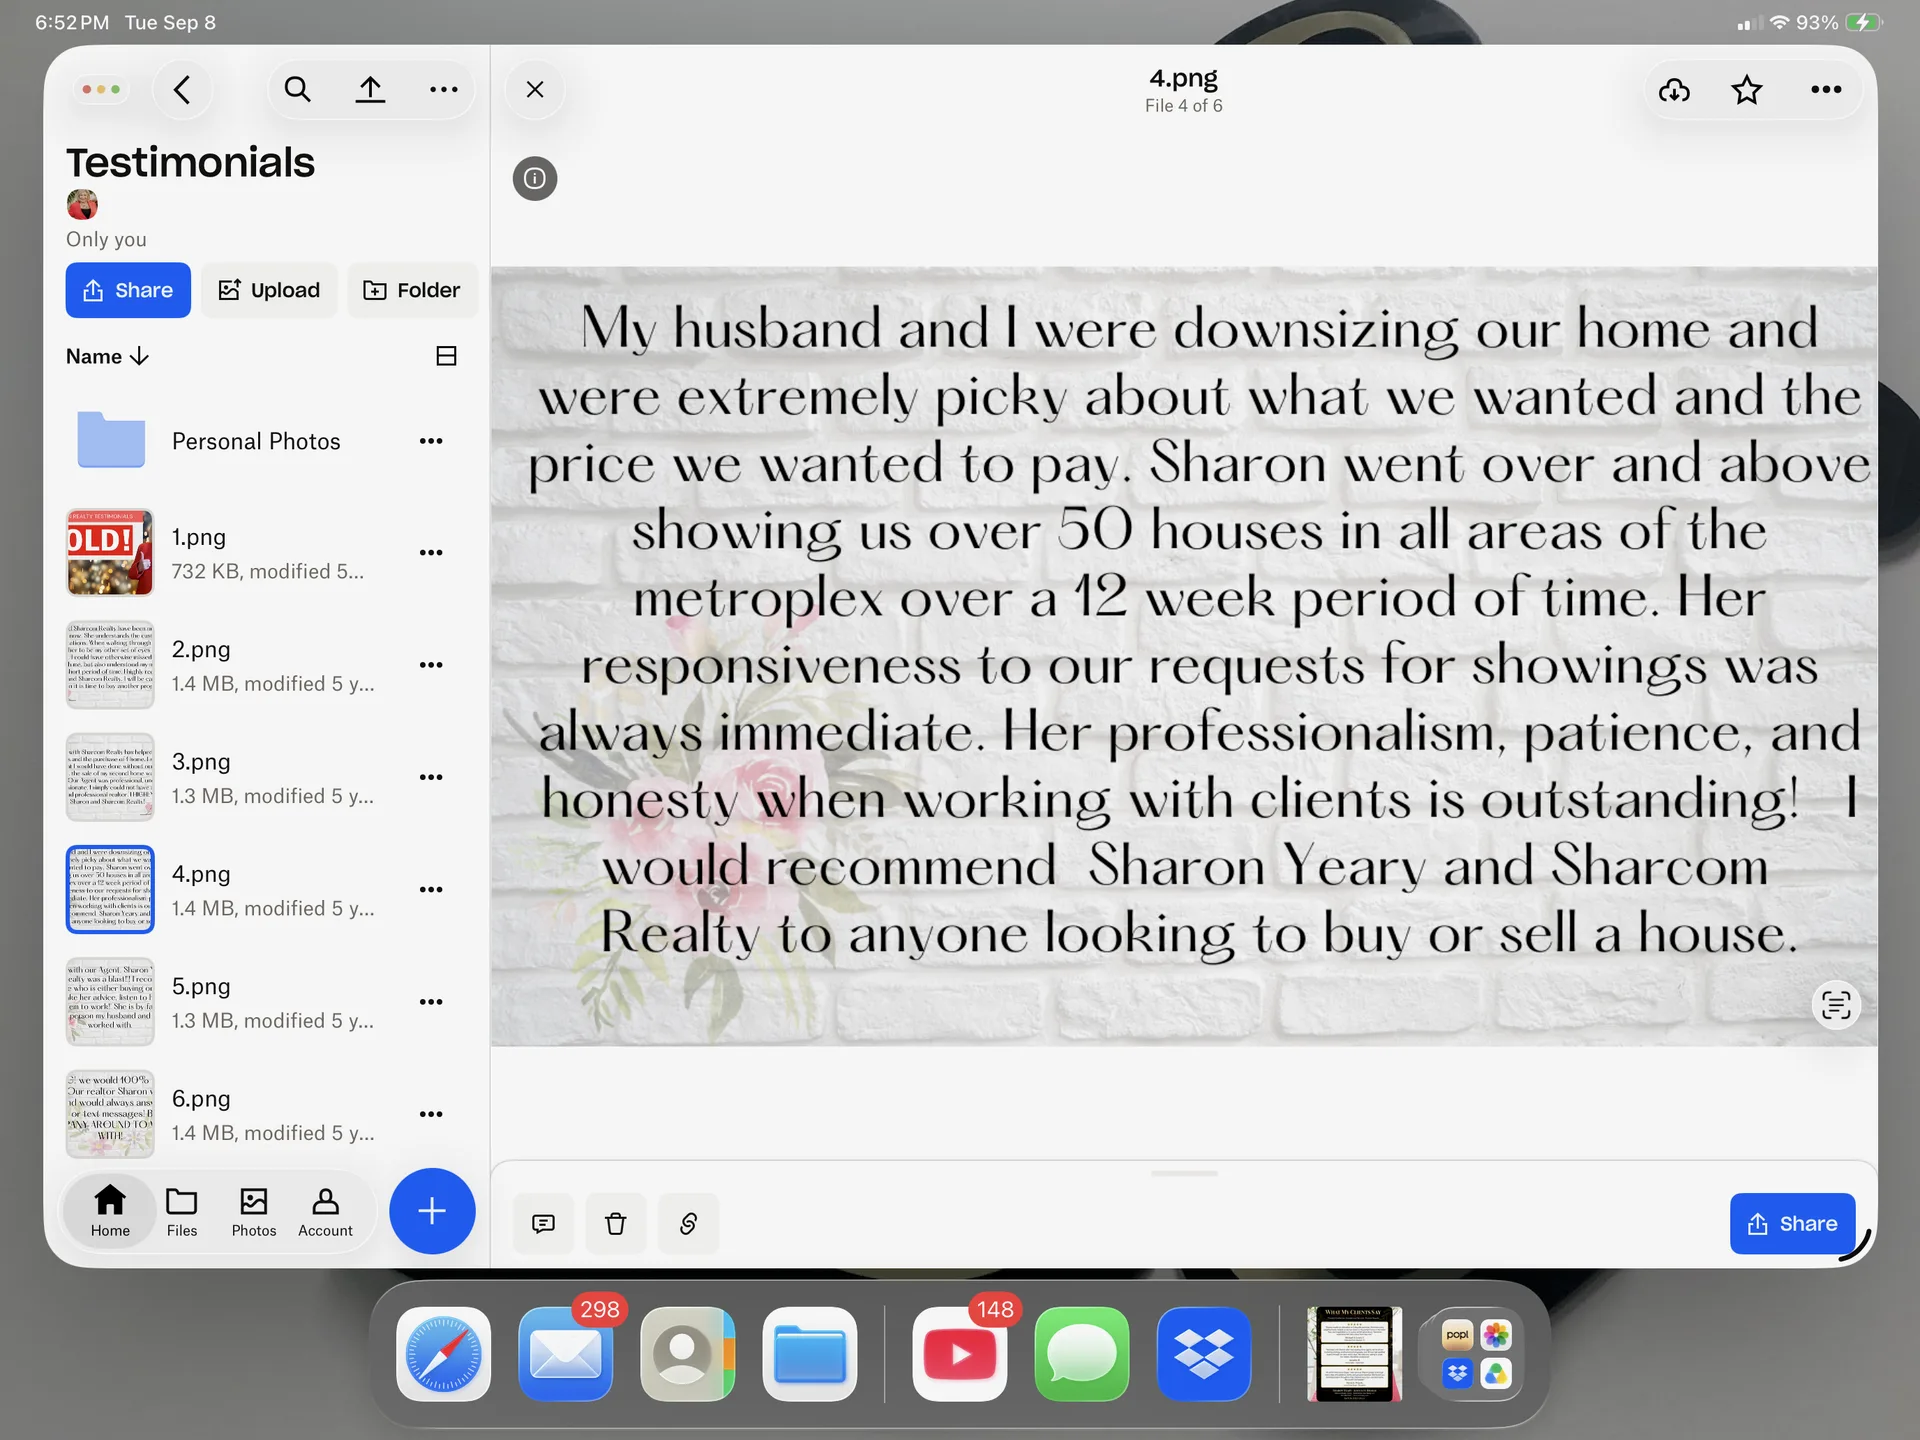Click the blue Share button in the Testimonials folder
Image resolution: width=1920 pixels, height=1440 pixels.
tap(128, 290)
